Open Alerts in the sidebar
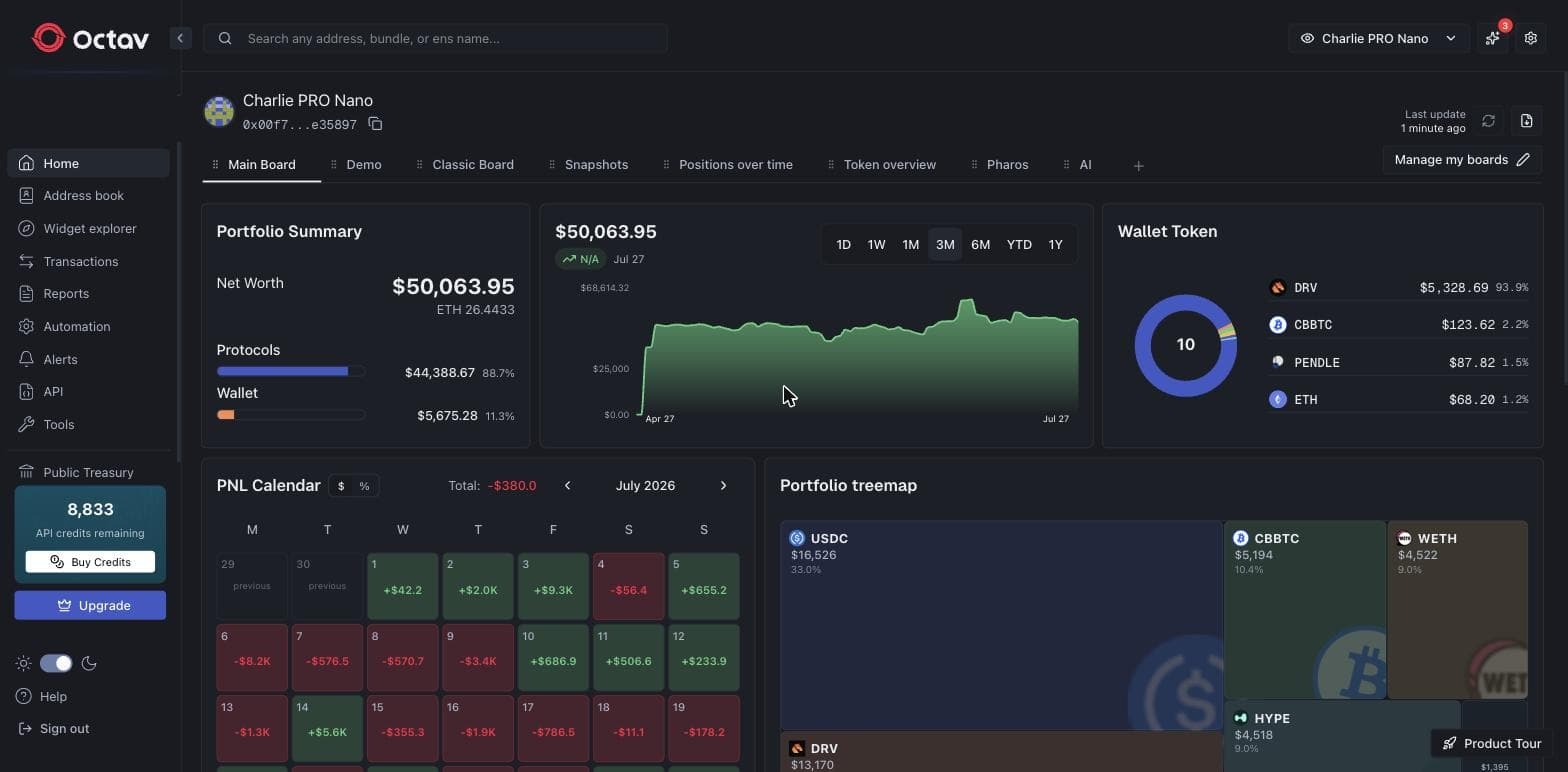 [x=88, y=360]
